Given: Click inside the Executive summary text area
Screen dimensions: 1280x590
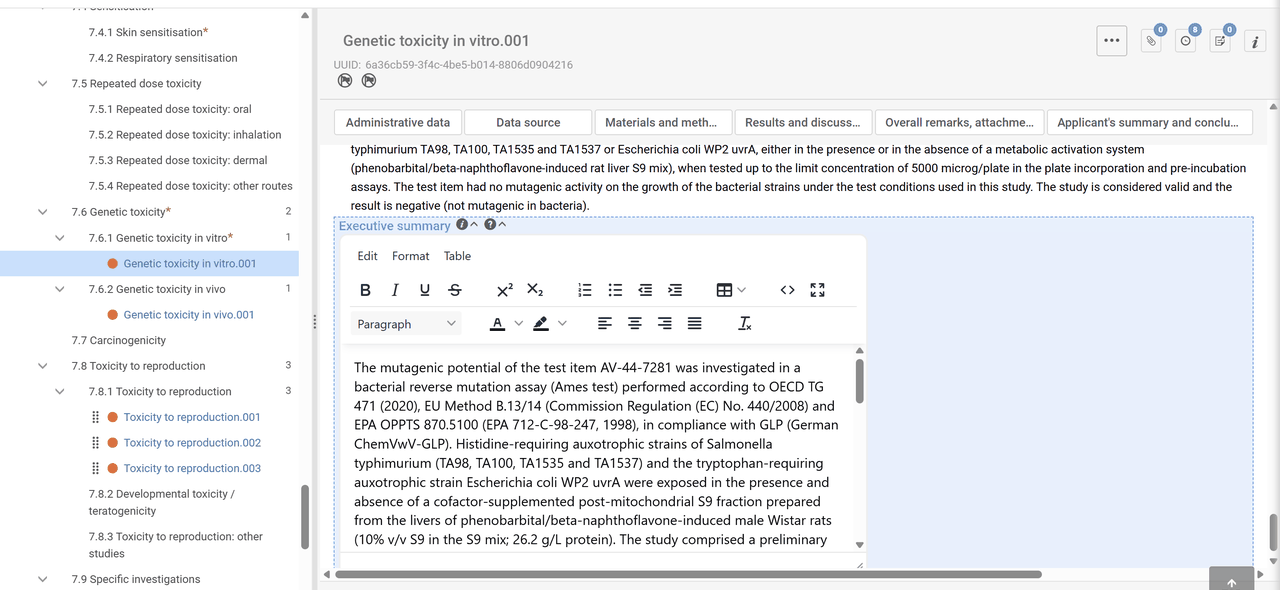Looking at the screenshot, I should (x=596, y=450).
